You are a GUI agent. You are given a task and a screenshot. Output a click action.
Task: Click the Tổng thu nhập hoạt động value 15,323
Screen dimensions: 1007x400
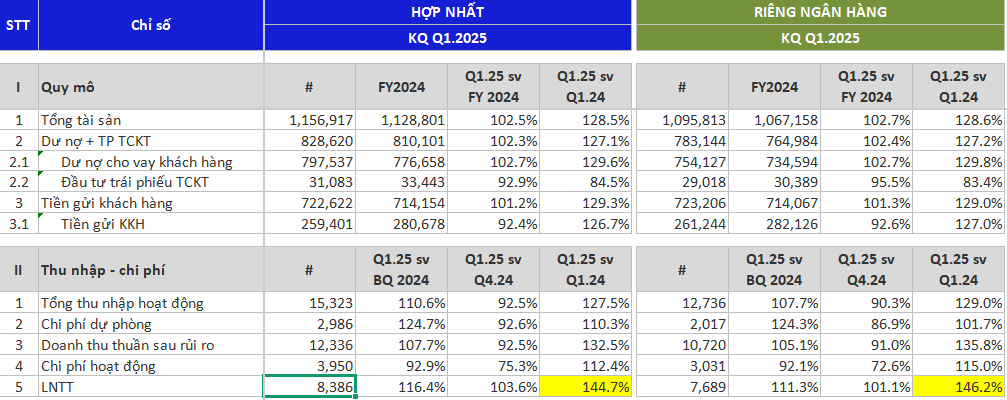(309, 302)
